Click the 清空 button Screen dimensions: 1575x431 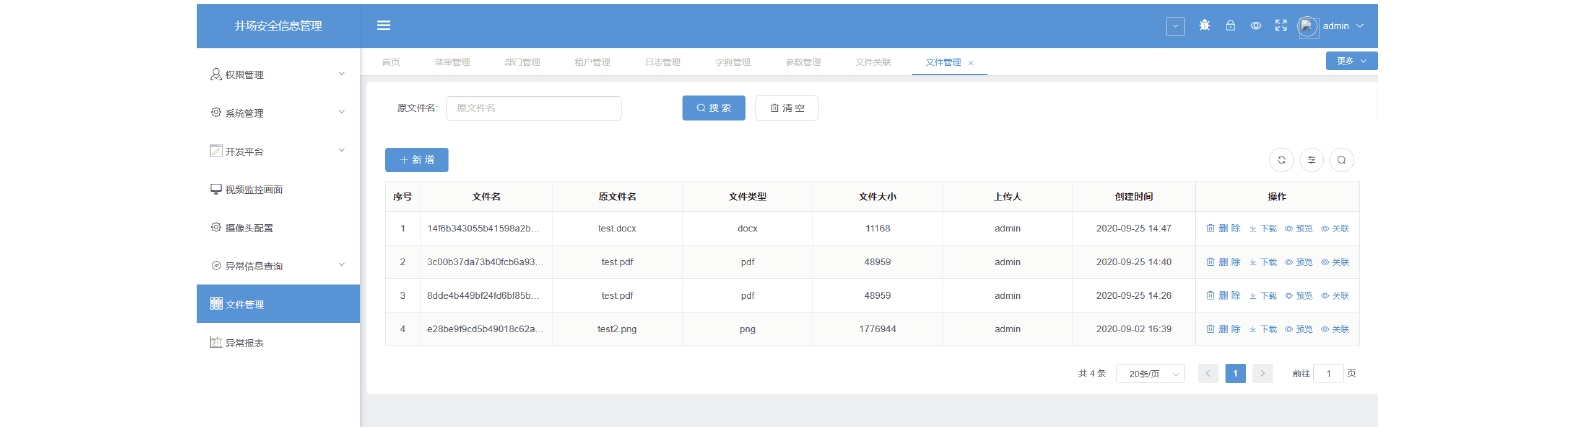[787, 108]
